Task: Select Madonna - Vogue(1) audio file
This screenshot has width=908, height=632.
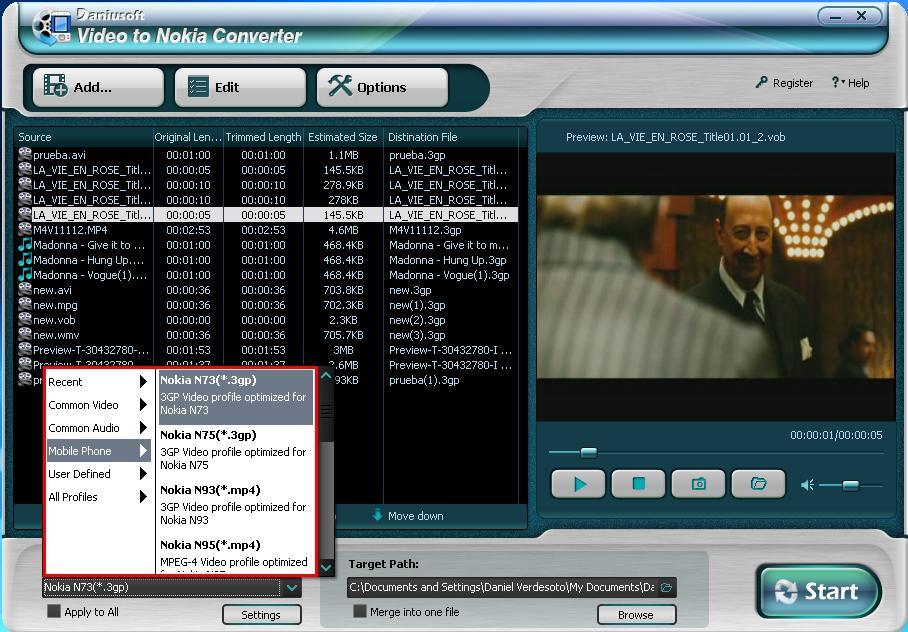Action: click(267, 275)
